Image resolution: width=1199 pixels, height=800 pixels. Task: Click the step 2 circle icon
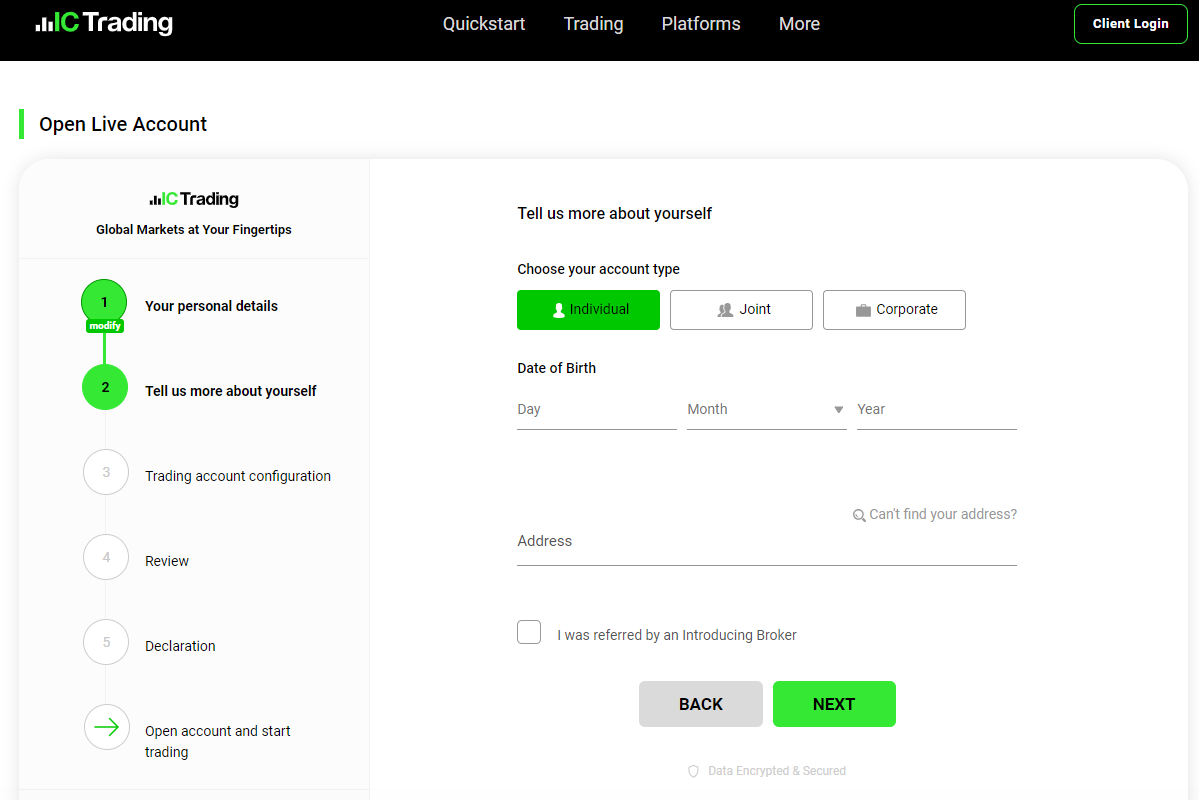click(105, 387)
